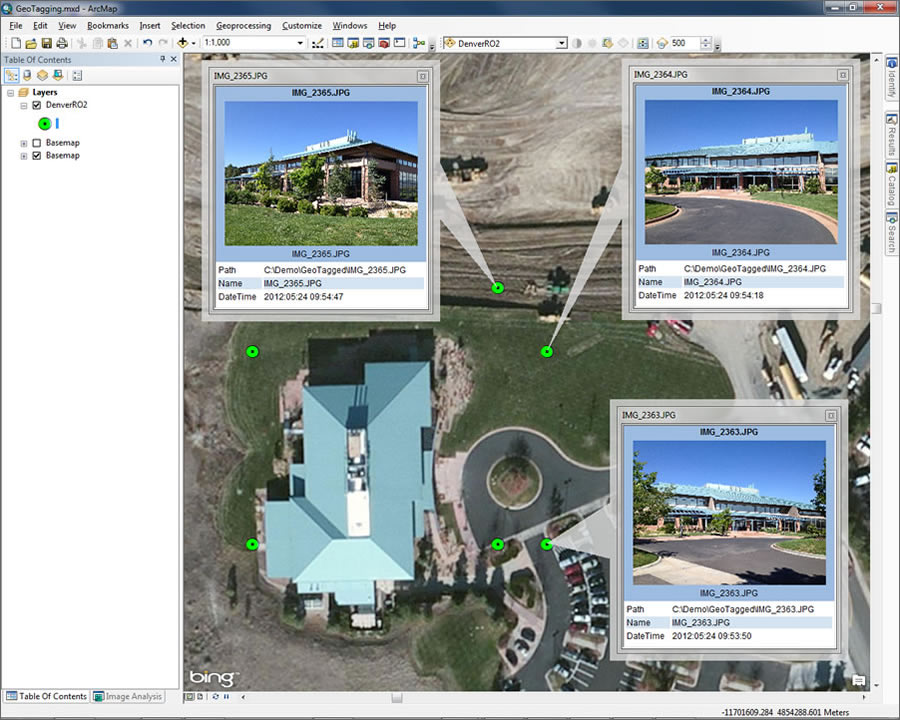Close the IMG_2364.JPG popup
The image size is (900, 720).
[x=843, y=75]
